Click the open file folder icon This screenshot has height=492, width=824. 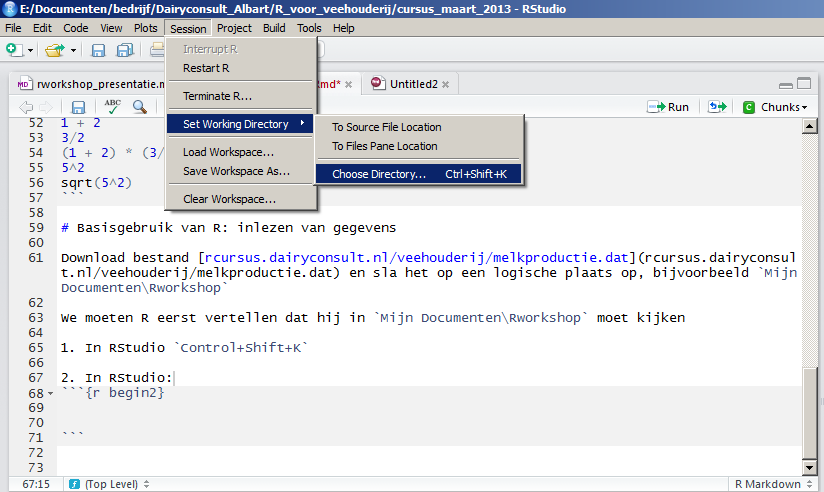coord(55,50)
